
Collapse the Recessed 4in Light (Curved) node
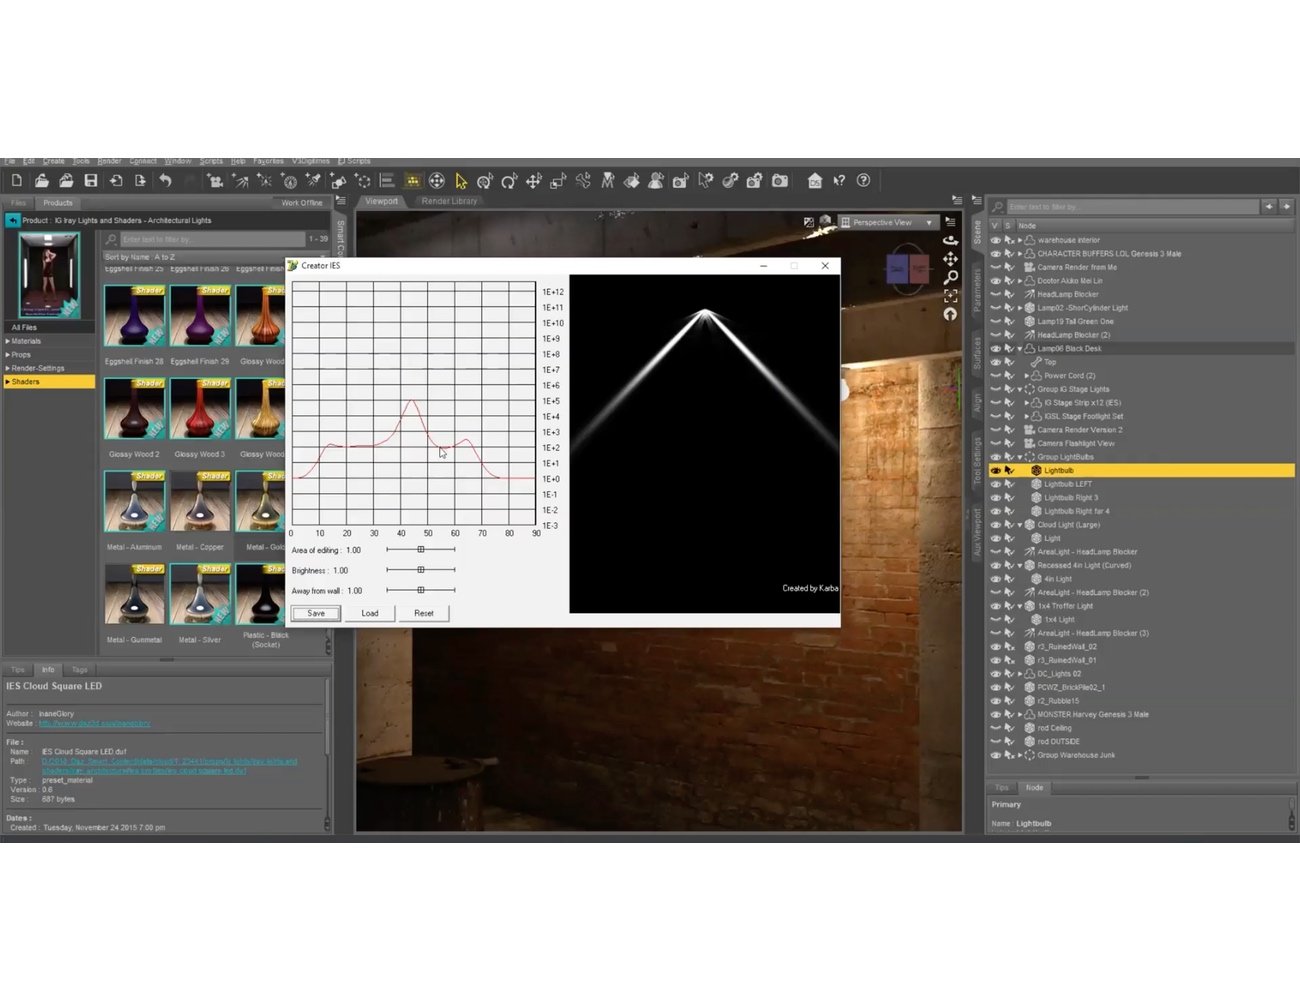pyautogui.click(x=1020, y=566)
